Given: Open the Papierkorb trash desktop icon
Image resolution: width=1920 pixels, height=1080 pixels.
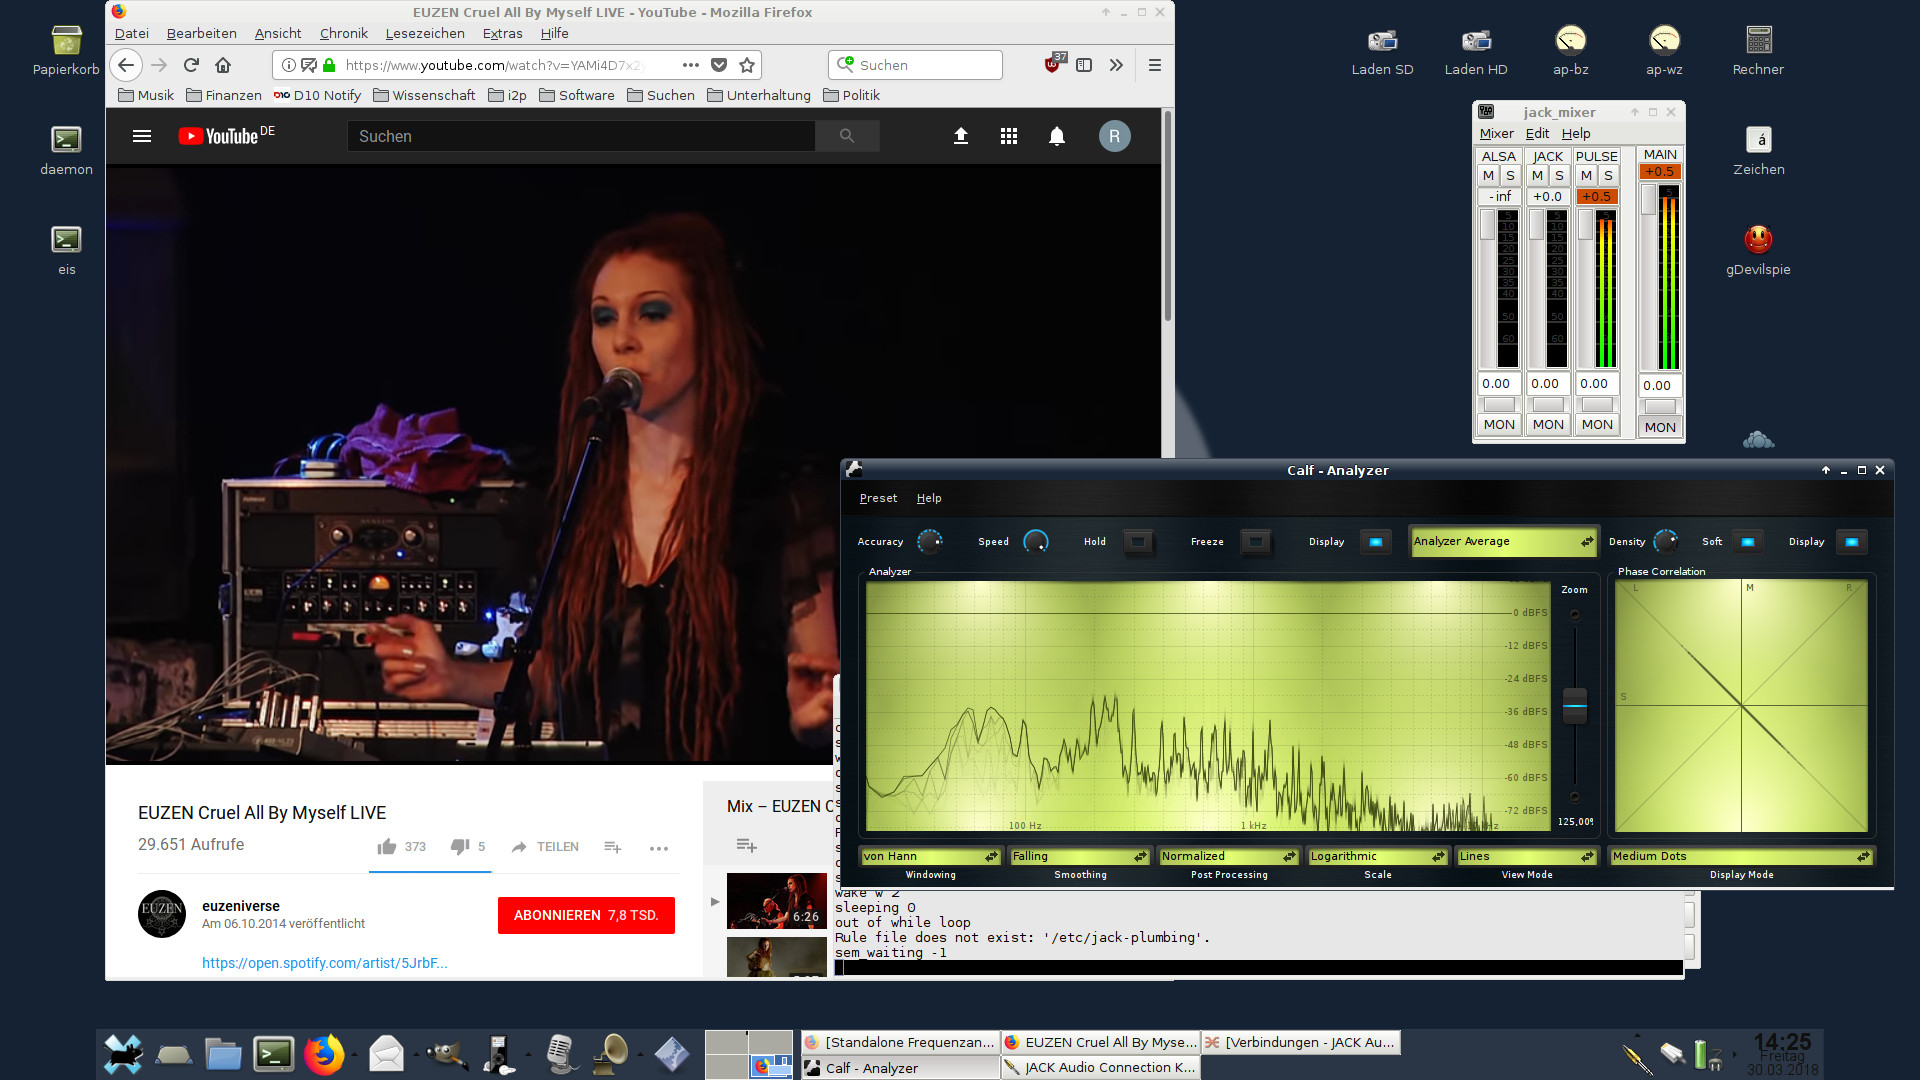Looking at the screenshot, I should (x=66, y=50).
